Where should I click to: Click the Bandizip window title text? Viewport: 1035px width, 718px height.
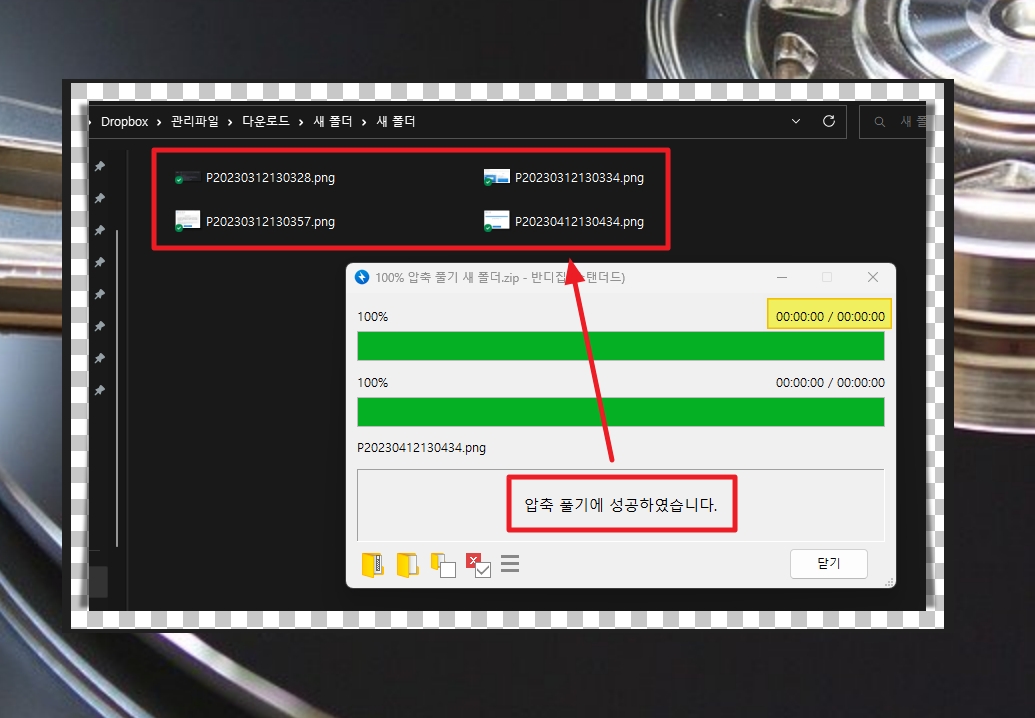[x=500, y=277]
